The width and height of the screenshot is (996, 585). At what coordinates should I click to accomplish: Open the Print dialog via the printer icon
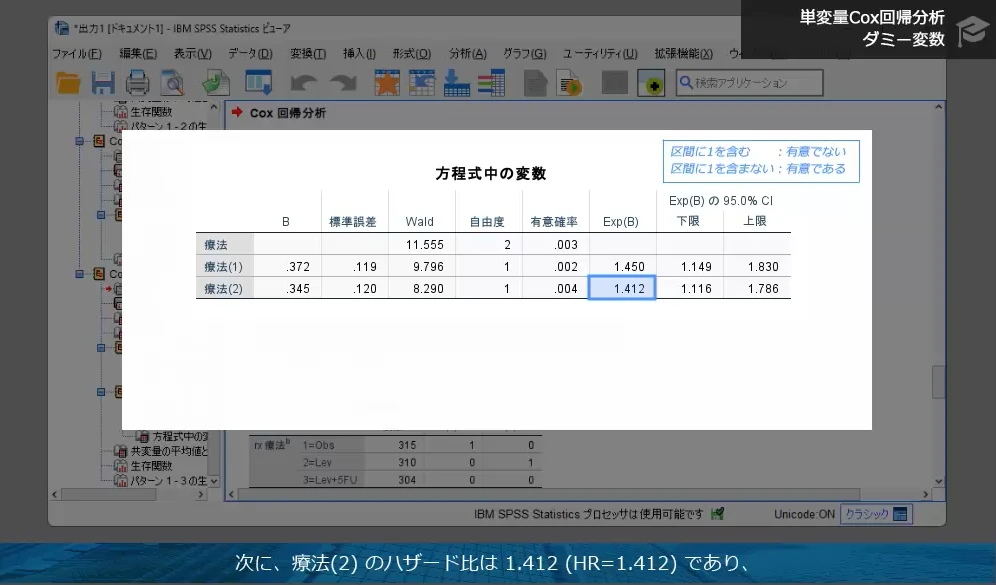(136, 82)
